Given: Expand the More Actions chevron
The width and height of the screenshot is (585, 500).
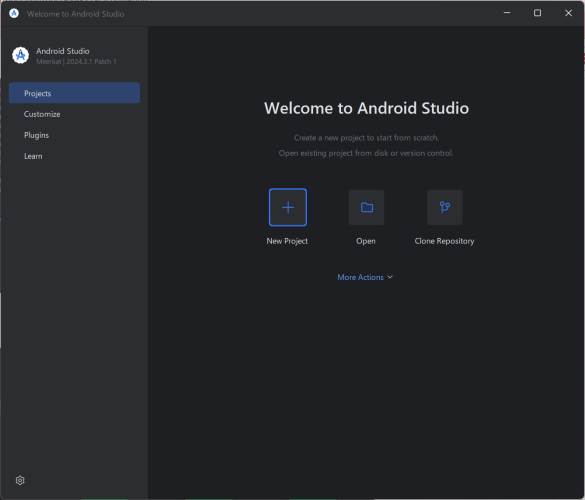Looking at the screenshot, I should point(390,277).
